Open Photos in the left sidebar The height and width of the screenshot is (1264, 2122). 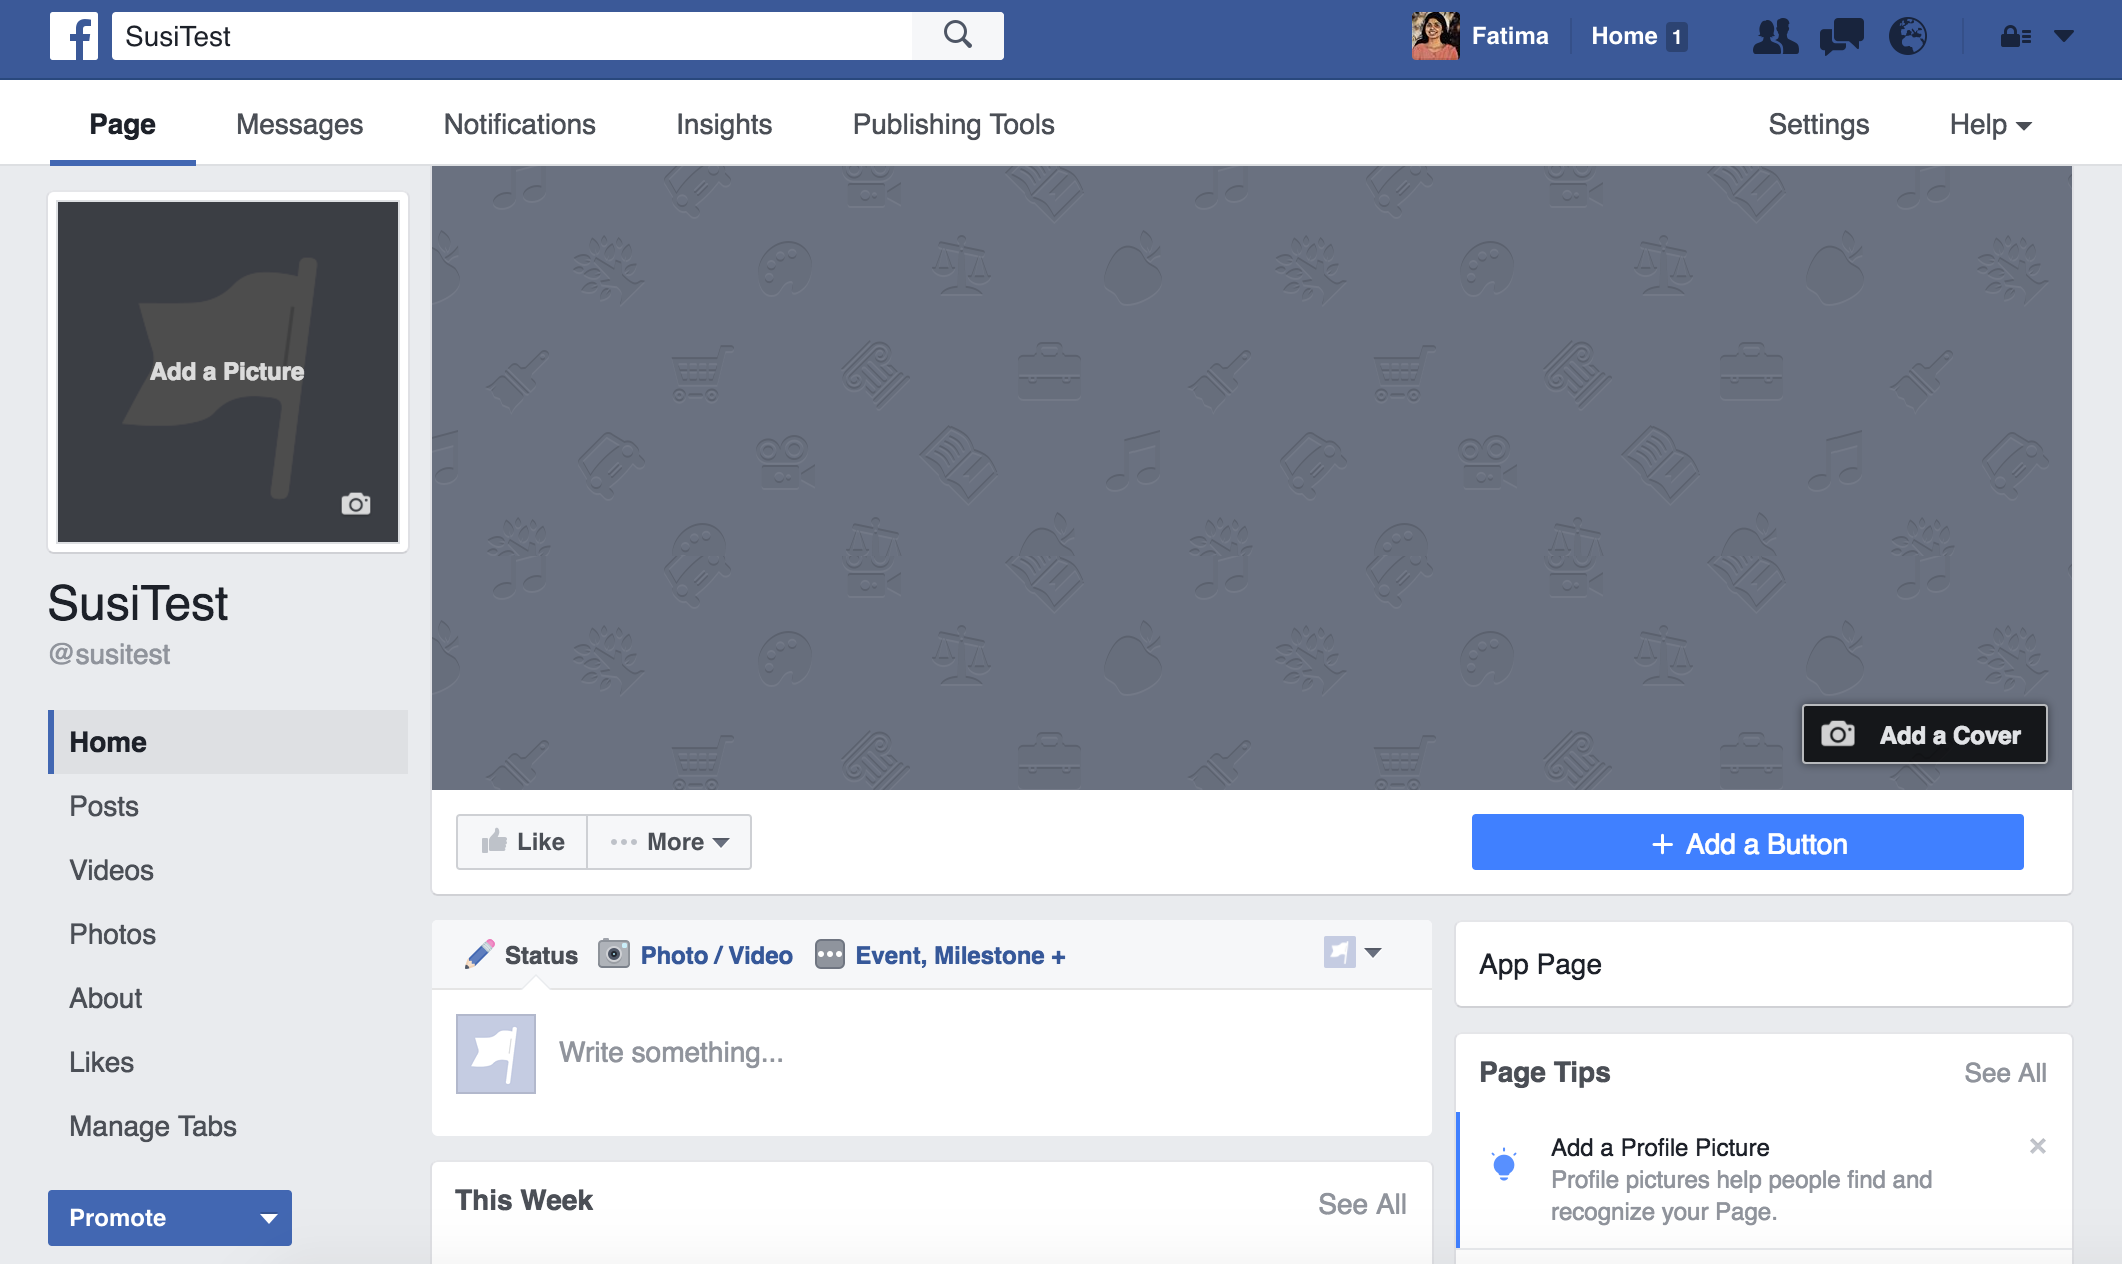(113, 934)
